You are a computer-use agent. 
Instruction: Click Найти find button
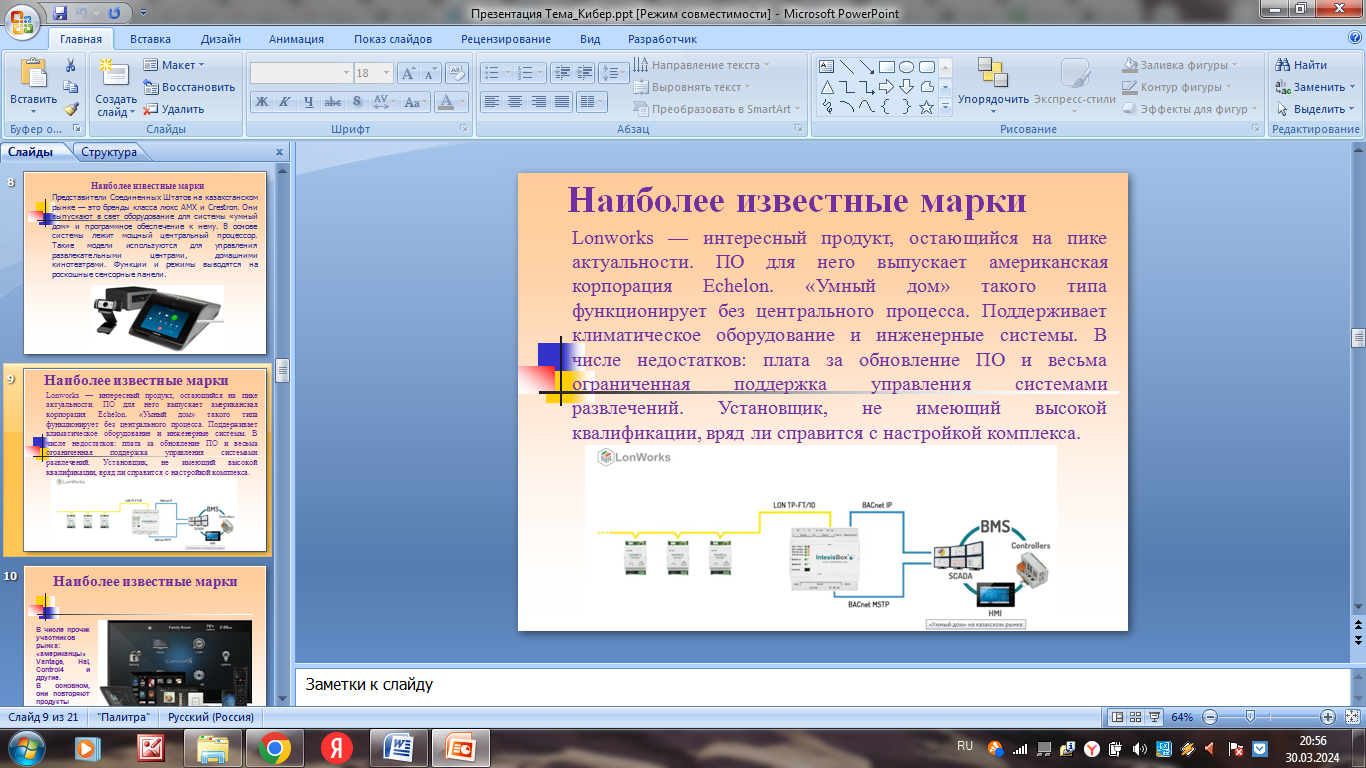tap(1302, 65)
